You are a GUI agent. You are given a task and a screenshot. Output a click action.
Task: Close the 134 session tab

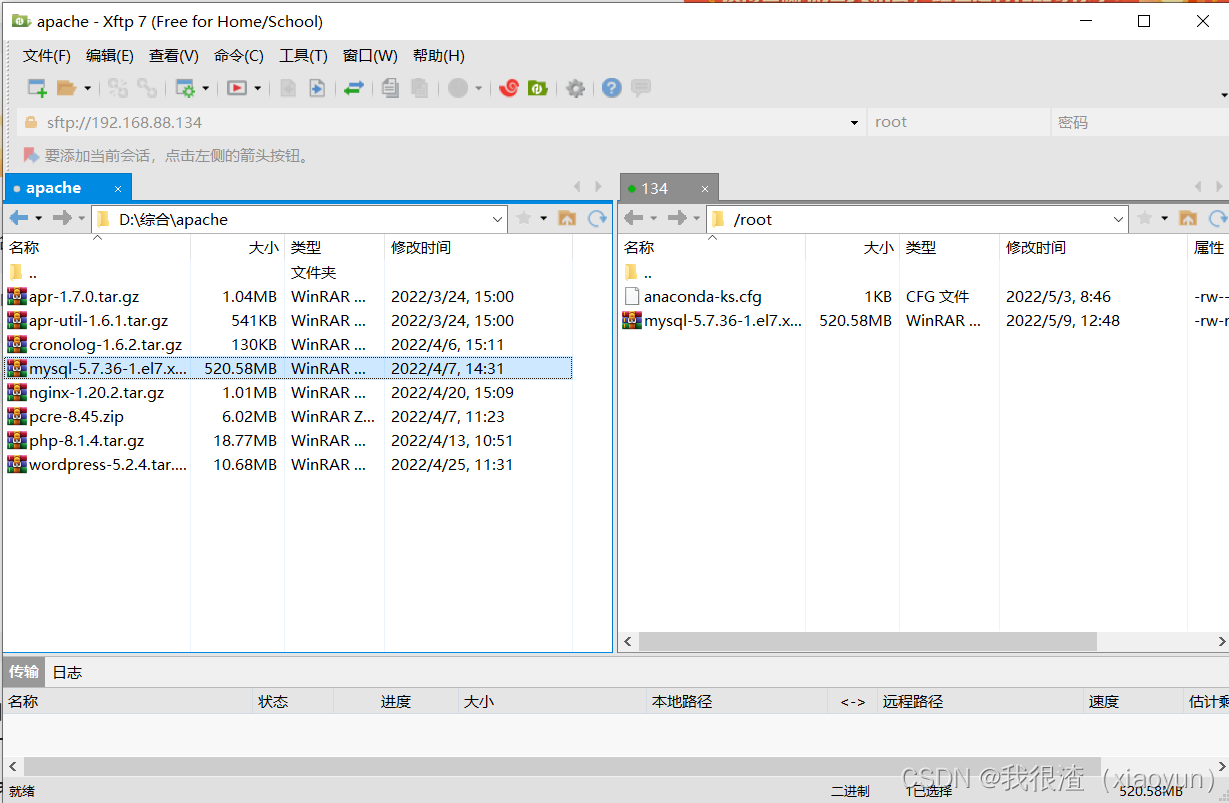point(704,188)
